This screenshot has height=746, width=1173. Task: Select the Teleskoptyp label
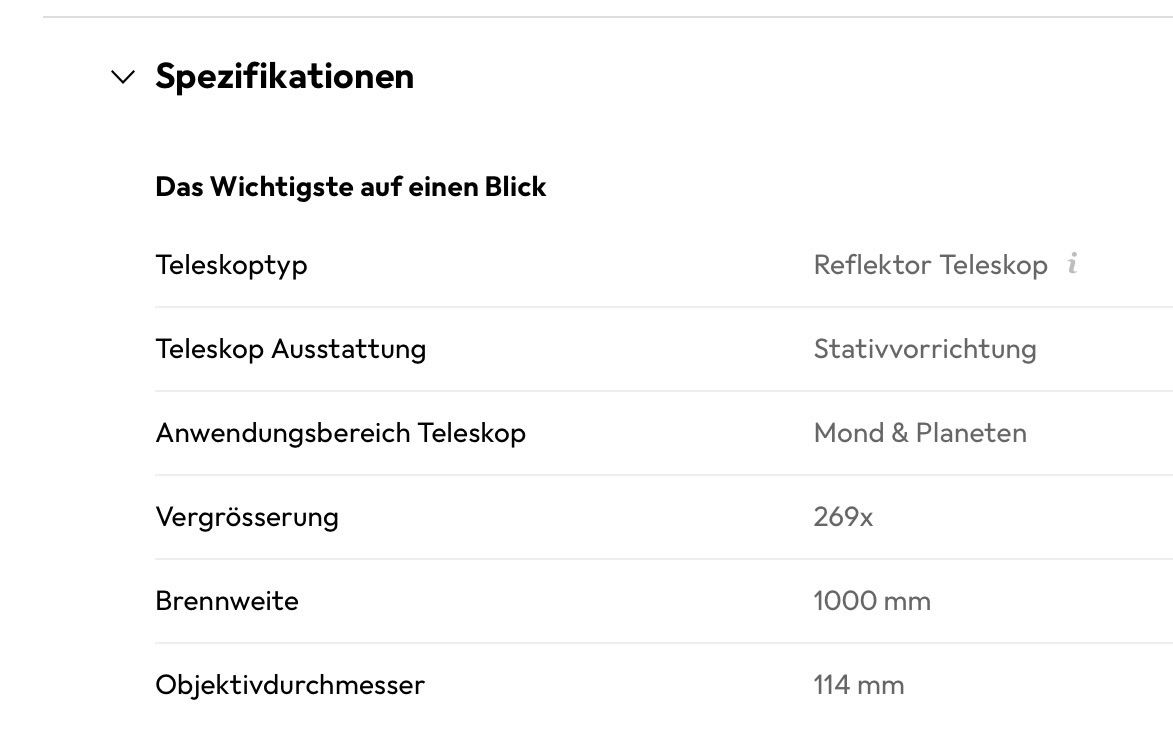point(231,265)
